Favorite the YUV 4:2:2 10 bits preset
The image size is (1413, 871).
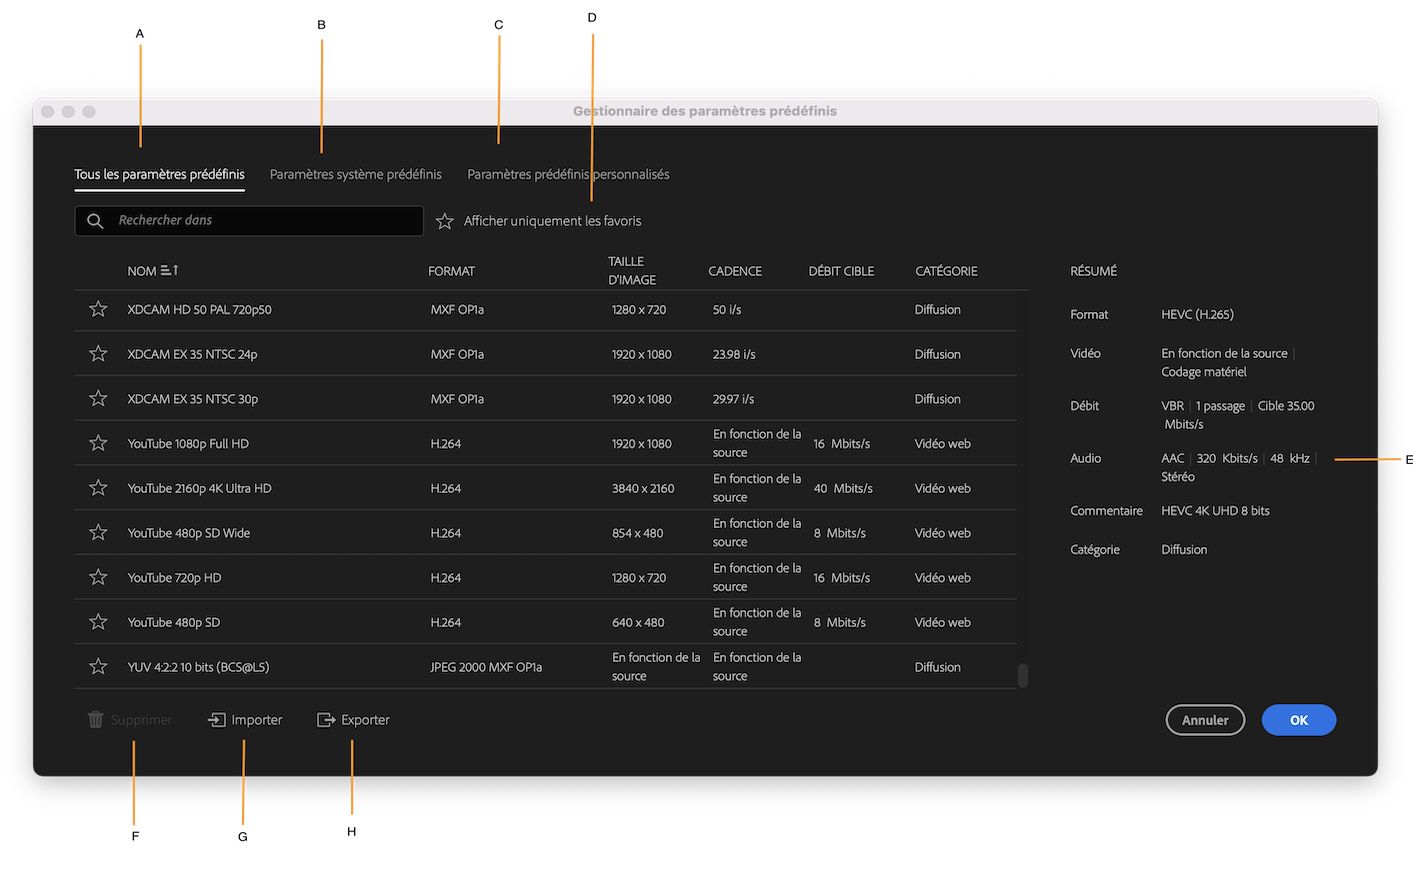(x=98, y=666)
